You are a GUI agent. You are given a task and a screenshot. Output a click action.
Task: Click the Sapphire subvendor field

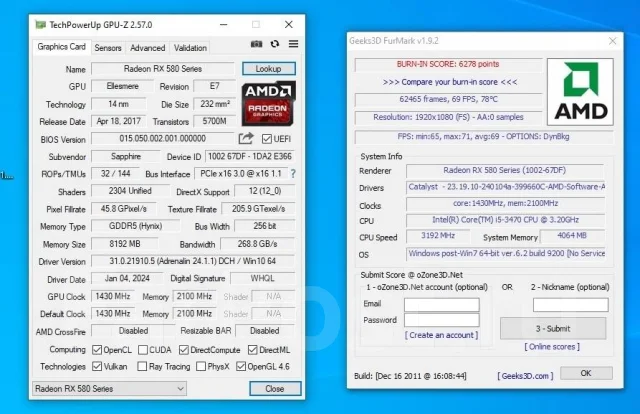pyautogui.click(x=126, y=156)
